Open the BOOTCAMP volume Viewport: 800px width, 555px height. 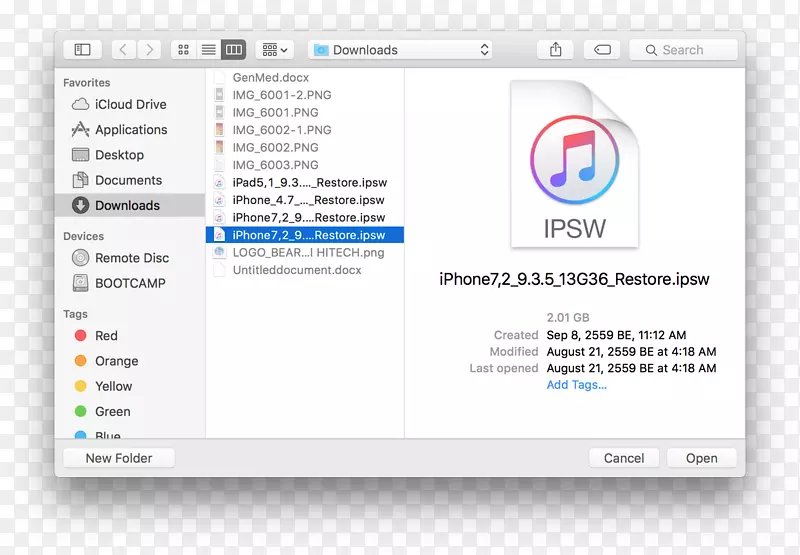click(x=130, y=283)
